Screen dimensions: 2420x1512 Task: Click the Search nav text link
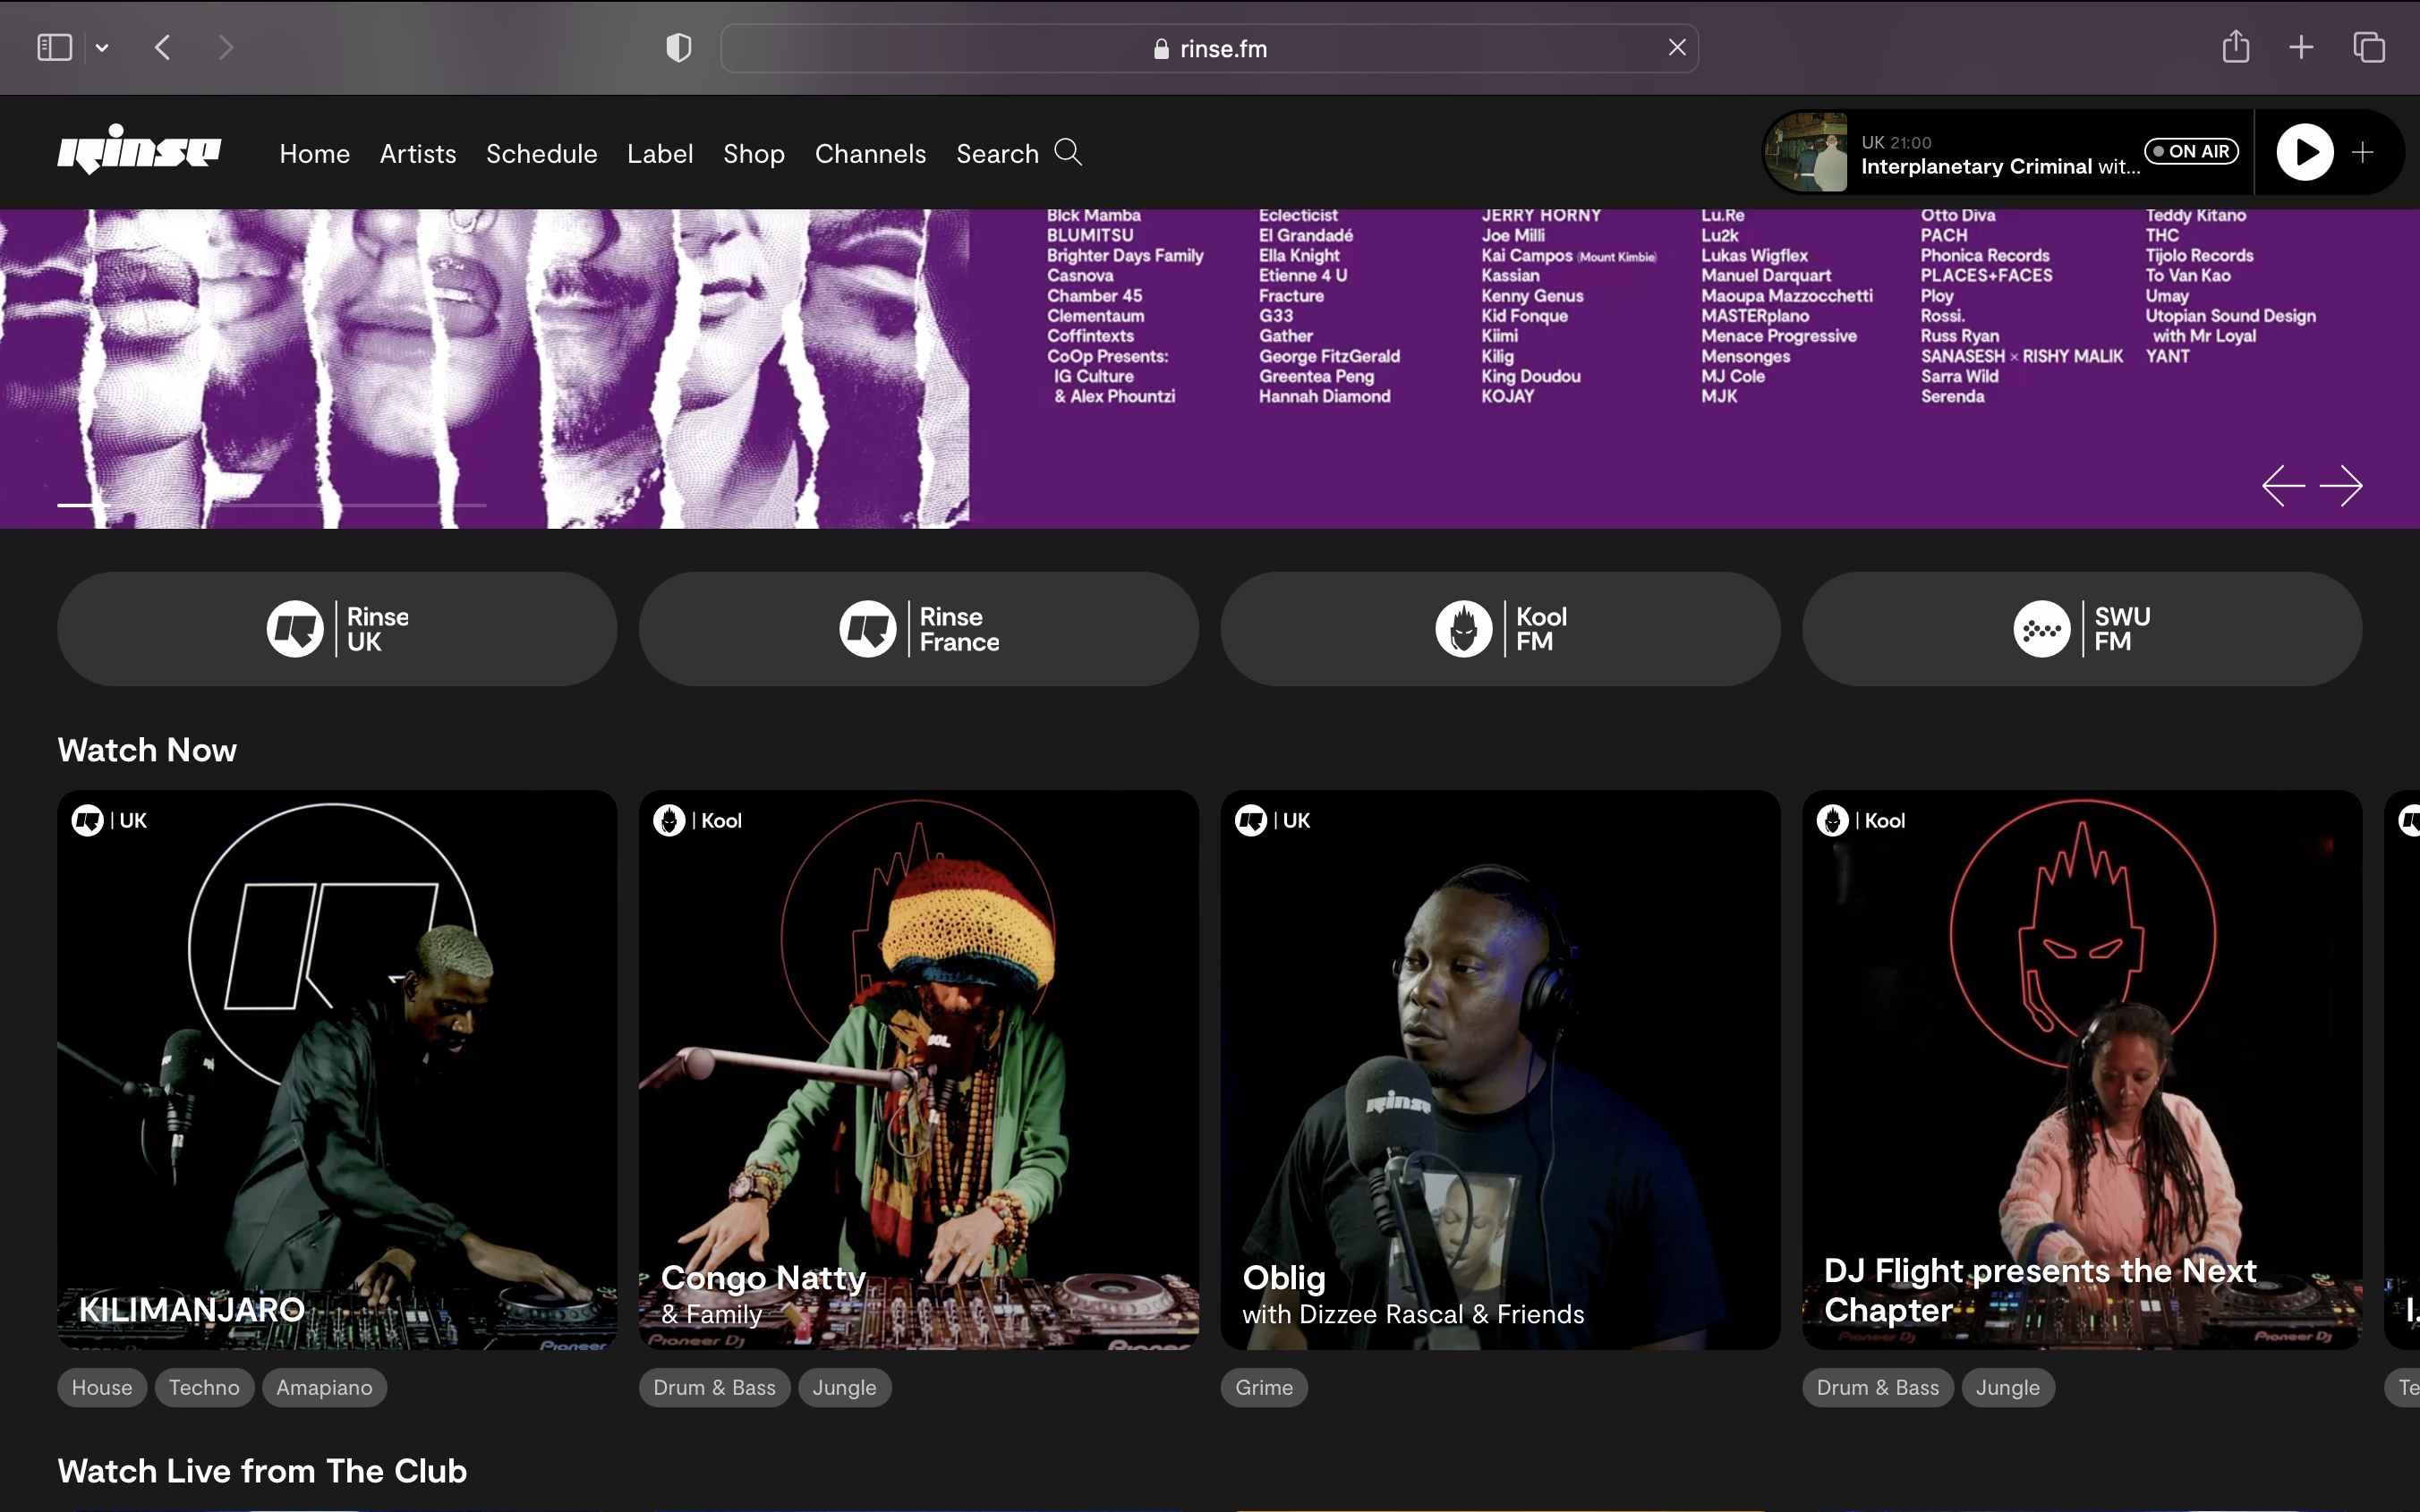(x=997, y=154)
